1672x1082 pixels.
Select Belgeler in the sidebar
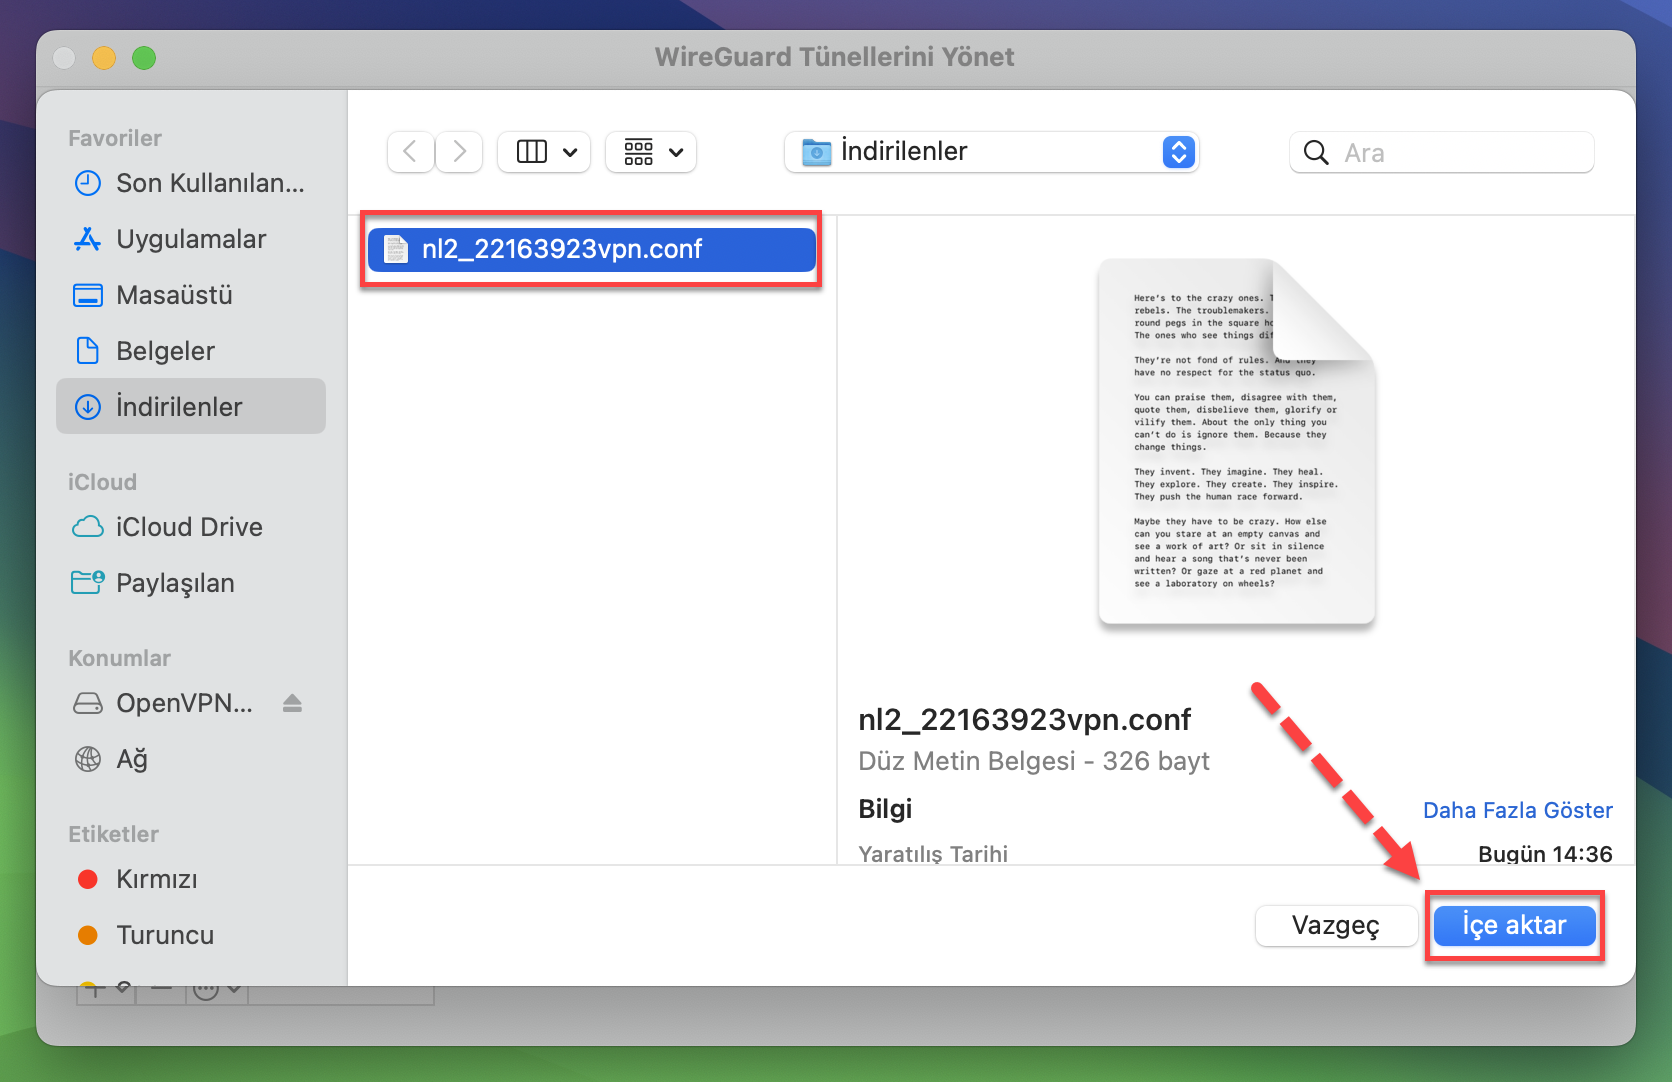click(x=165, y=351)
